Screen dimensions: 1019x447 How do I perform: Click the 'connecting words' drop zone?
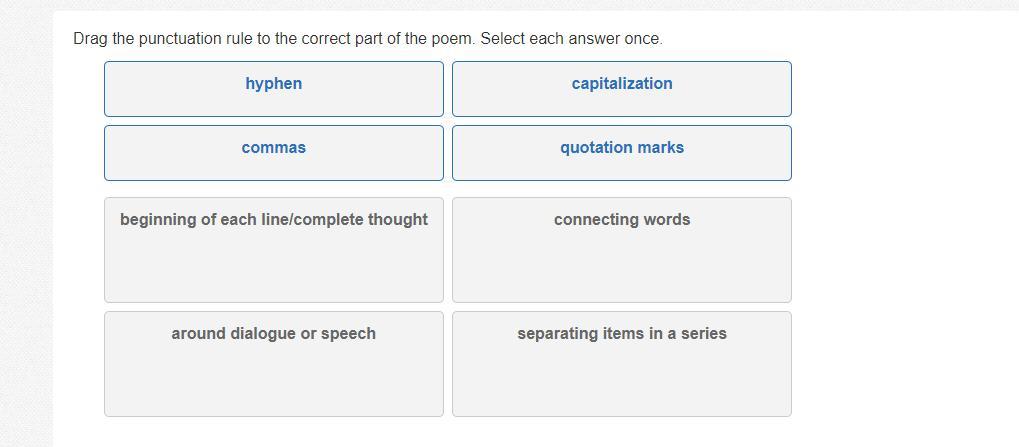coord(621,250)
